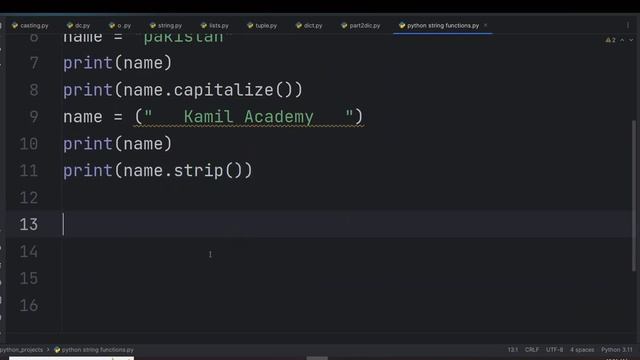The image size is (640, 360).
Task: Click line number 10 in the gutter
Action: [29, 144]
